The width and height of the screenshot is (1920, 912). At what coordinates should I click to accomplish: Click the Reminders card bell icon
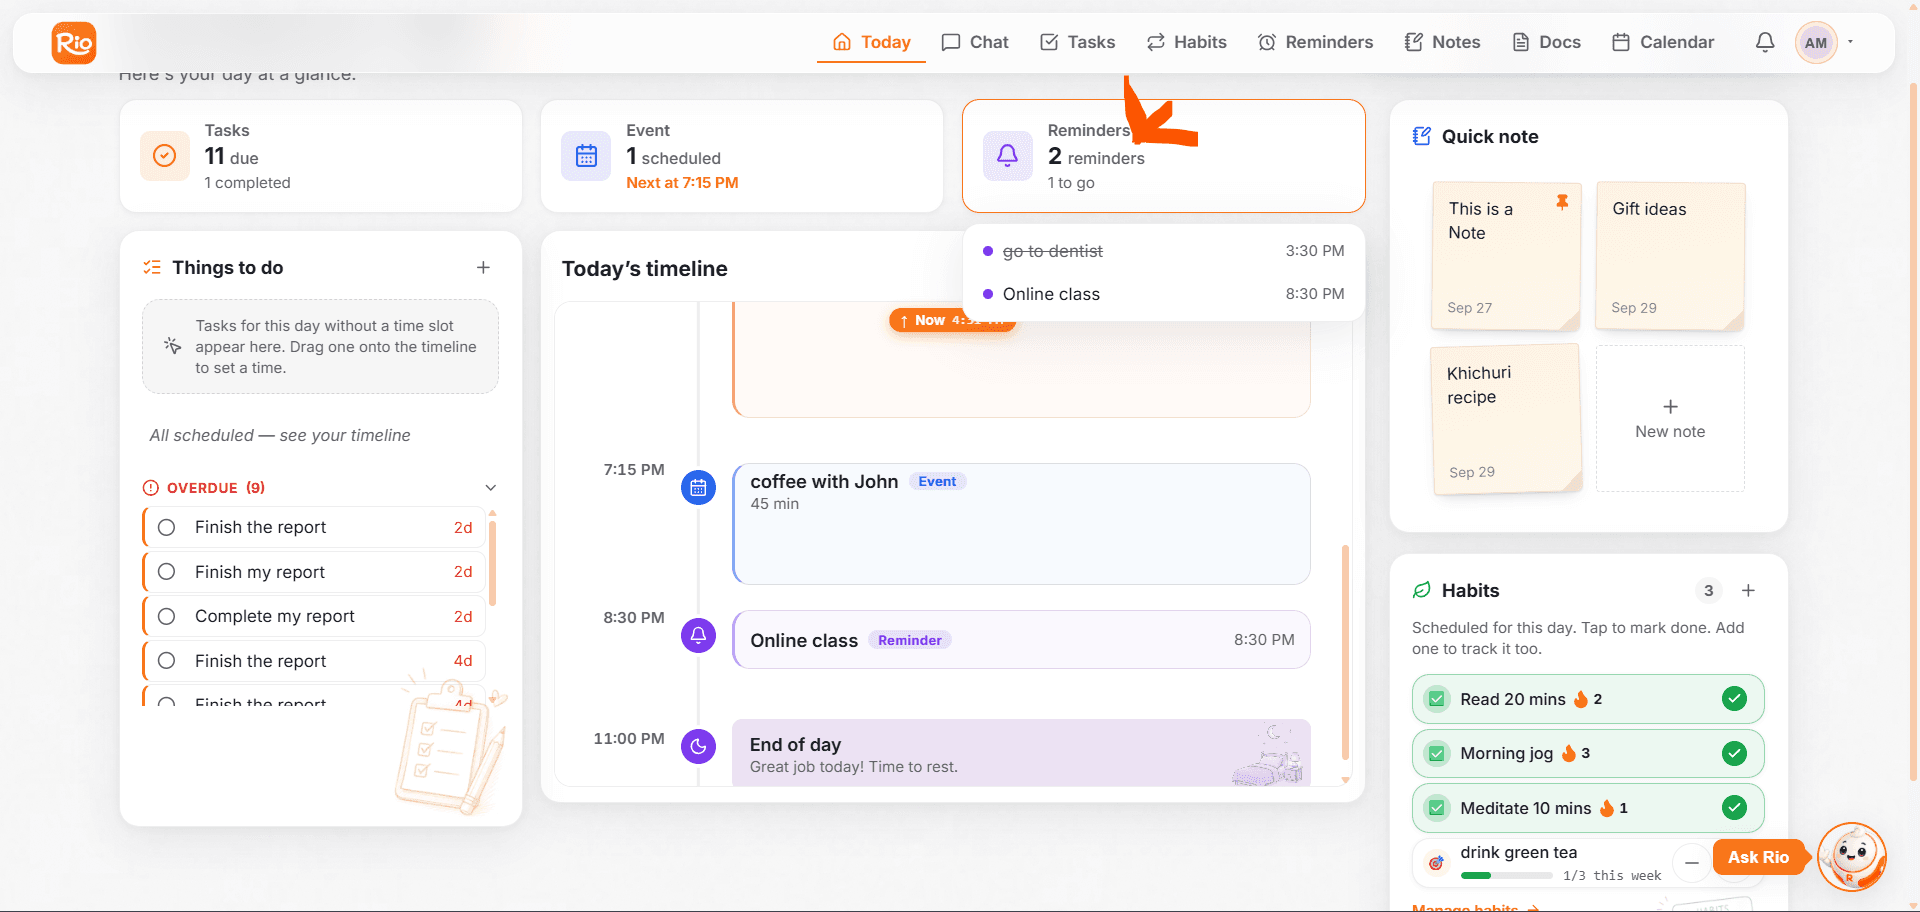1008,156
